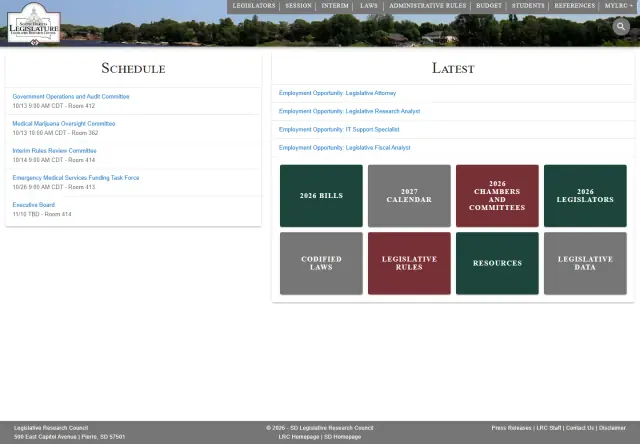Expand the MyLRC dropdown menu
640x444 pixels.
(x=618, y=6)
